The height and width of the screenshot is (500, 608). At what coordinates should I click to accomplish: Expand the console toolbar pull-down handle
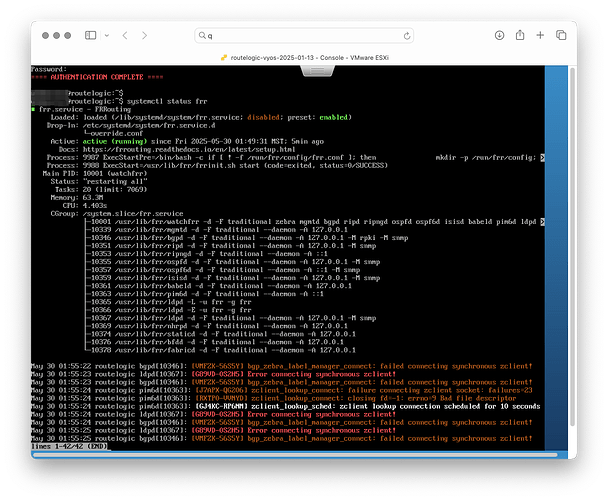point(317,71)
